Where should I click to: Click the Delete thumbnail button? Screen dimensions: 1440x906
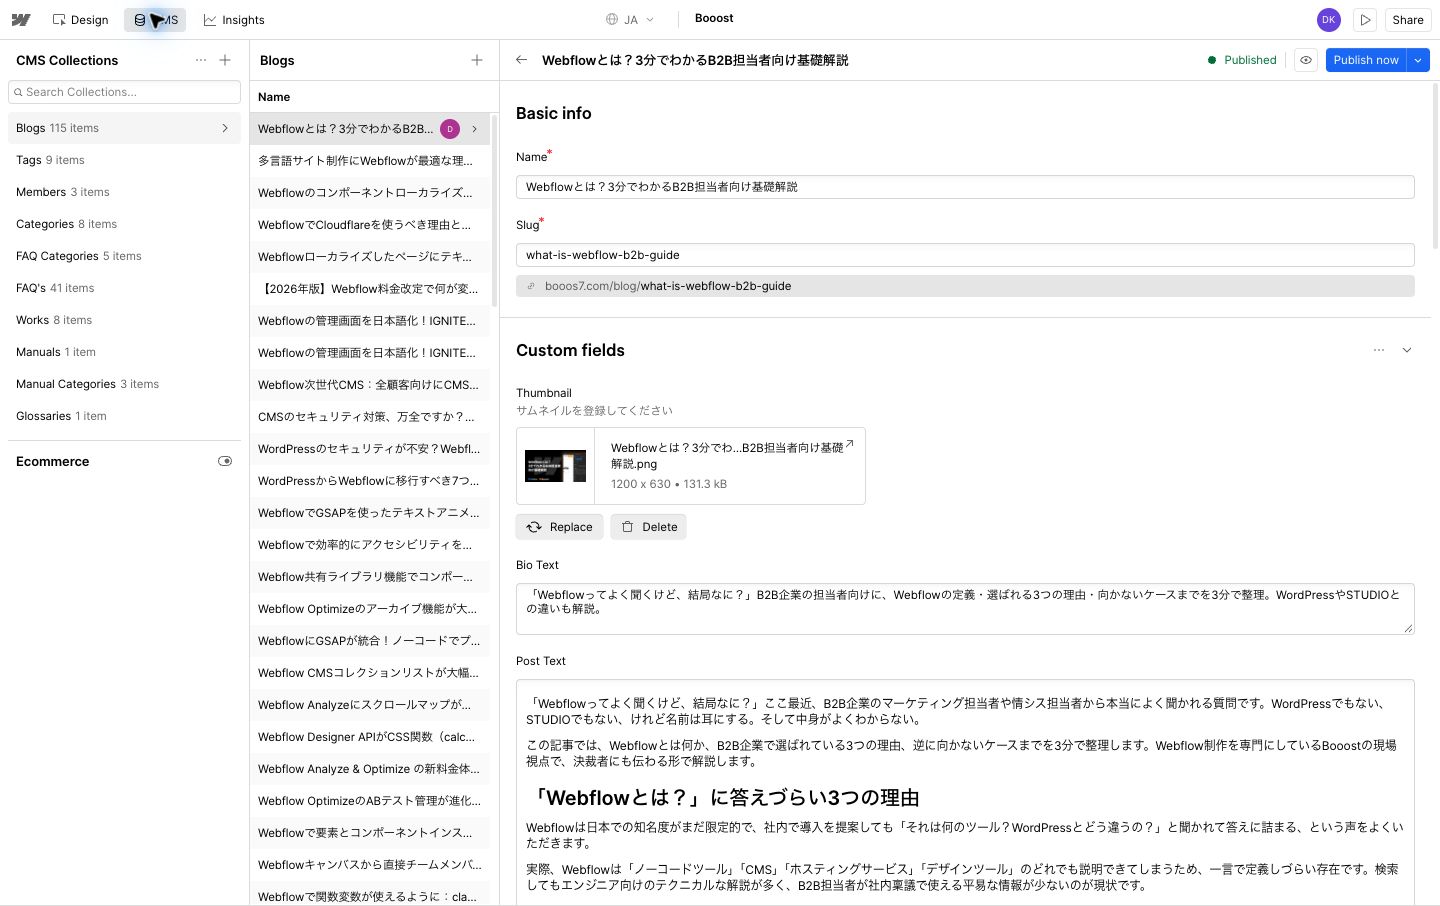[649, 527]
